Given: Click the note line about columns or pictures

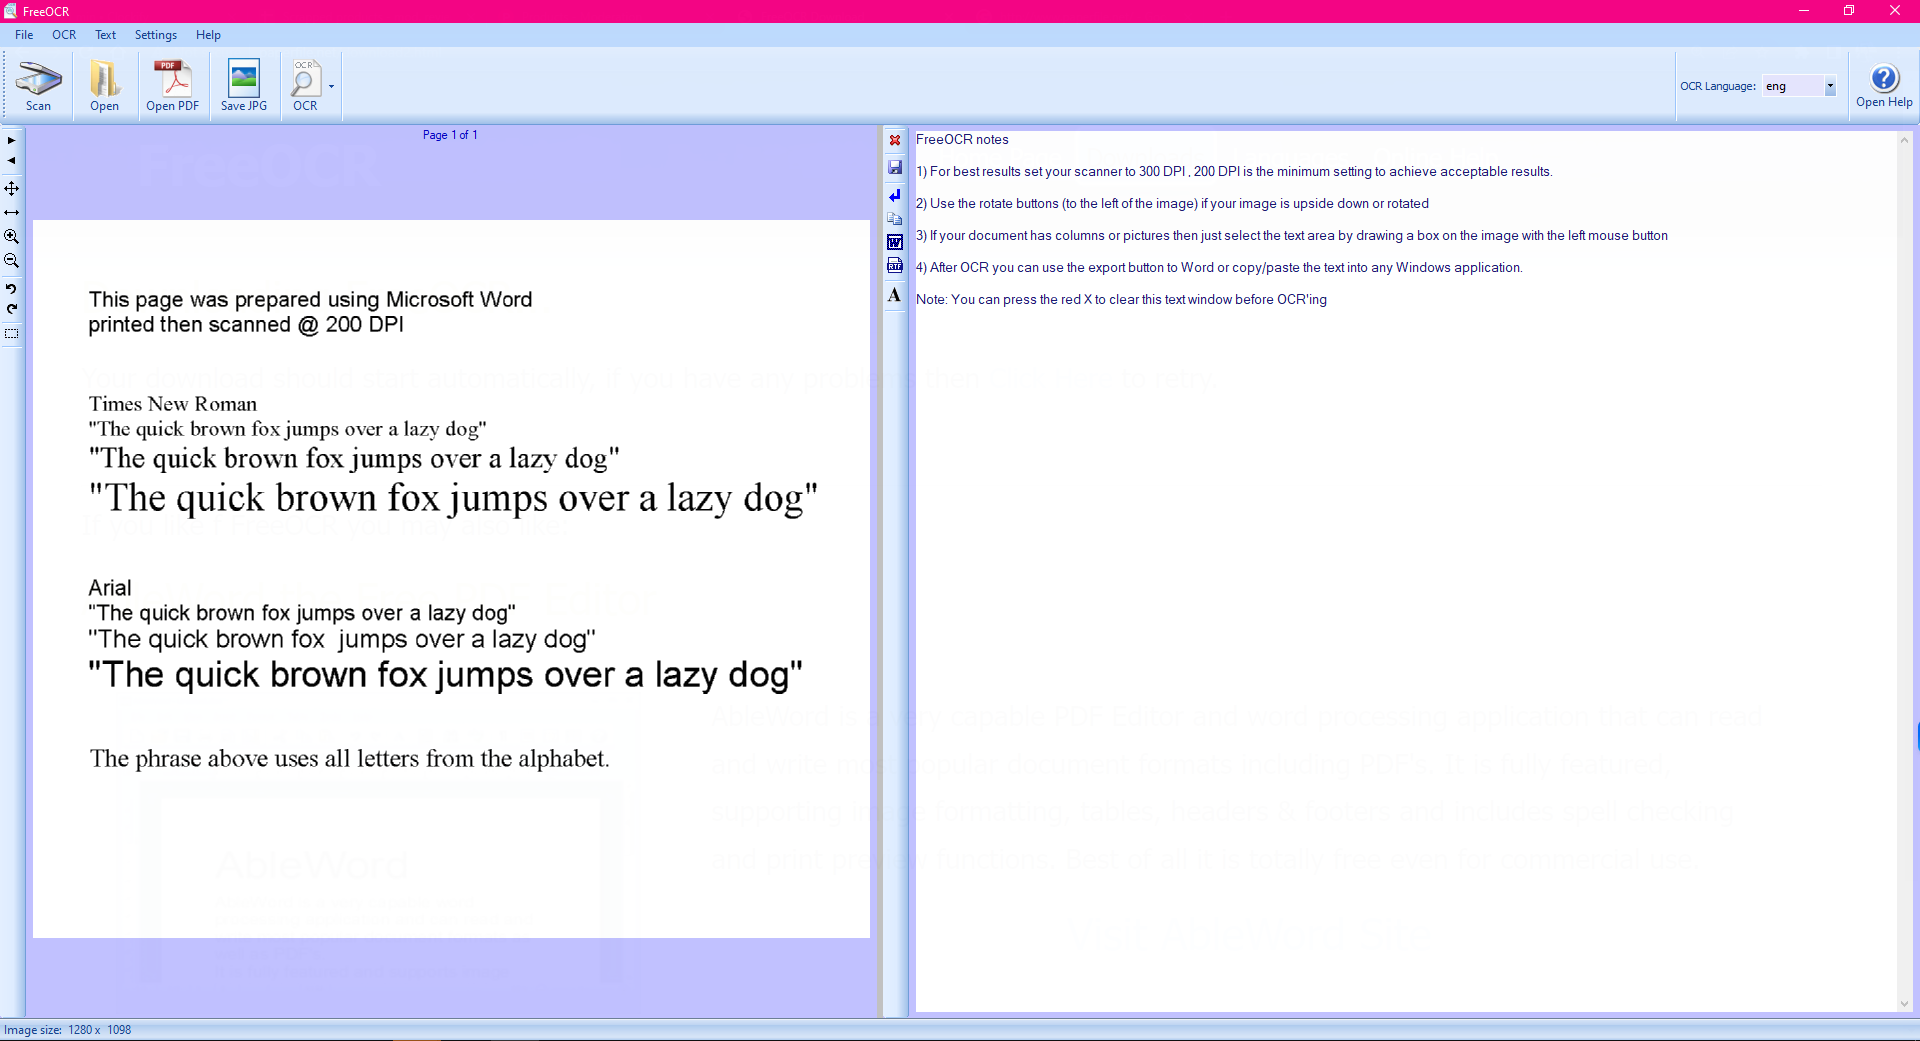Looking at the screenshot, I should point(1292,236).
